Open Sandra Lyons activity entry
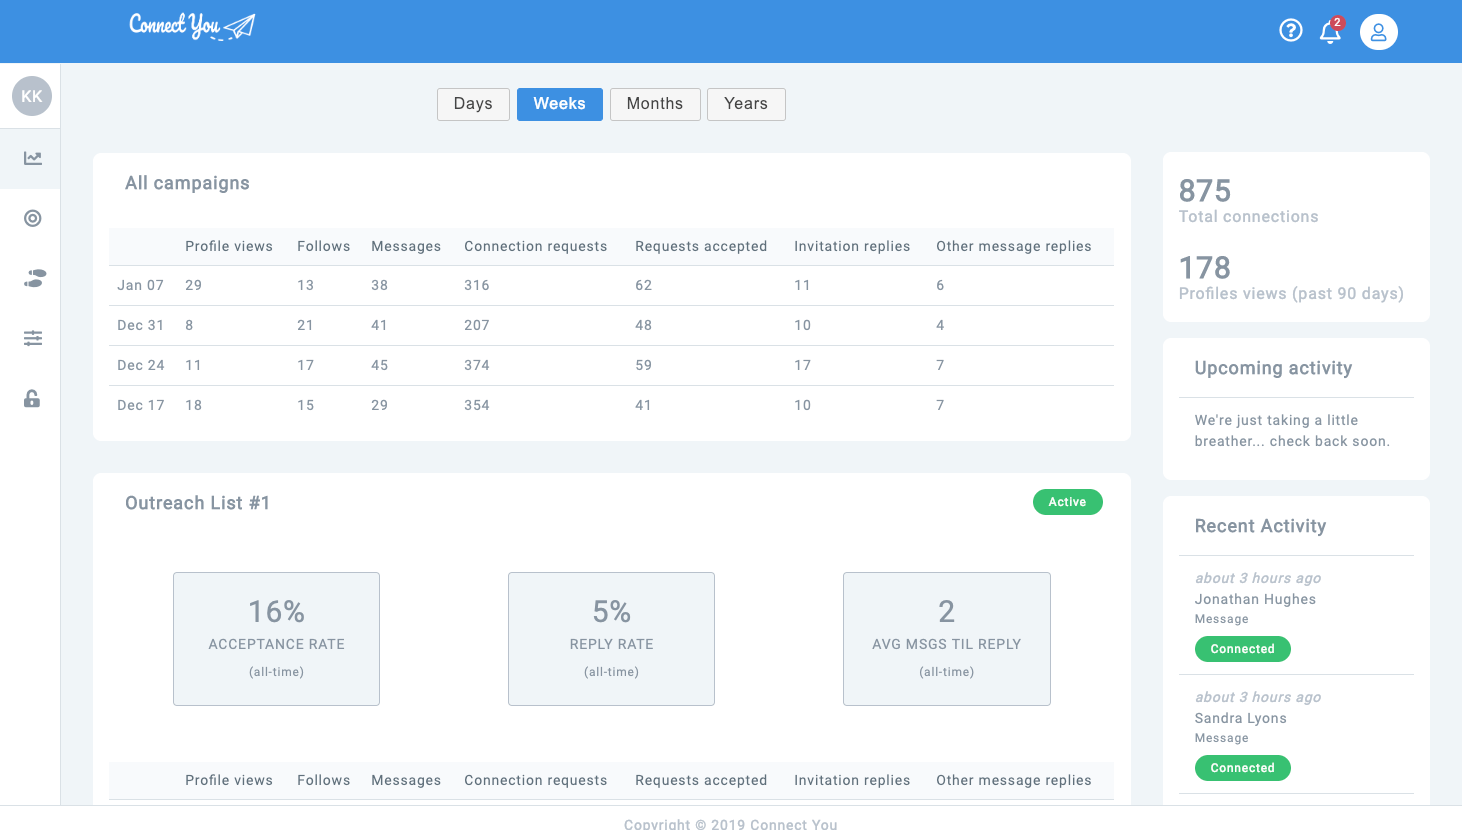Viewport: 1462px width, 830px height. [1240, 718]
